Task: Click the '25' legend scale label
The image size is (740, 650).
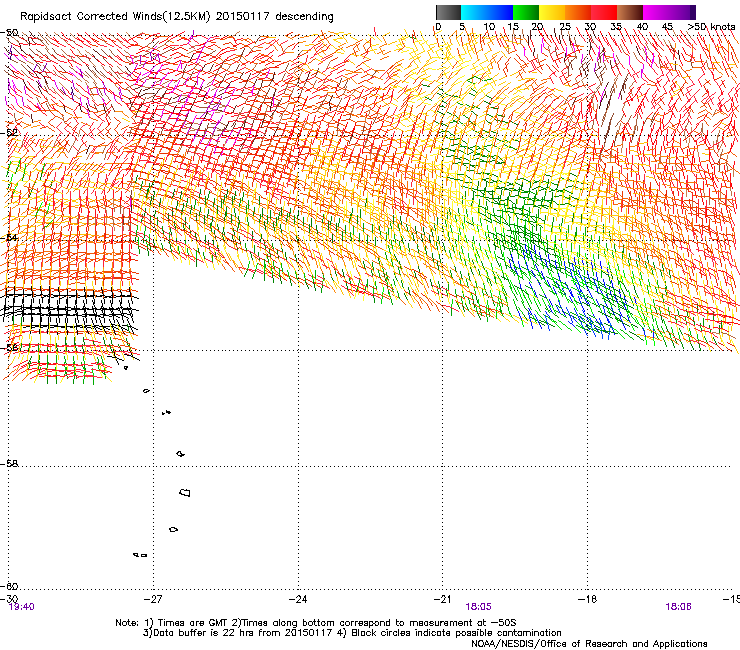Action: click(564, 27)
